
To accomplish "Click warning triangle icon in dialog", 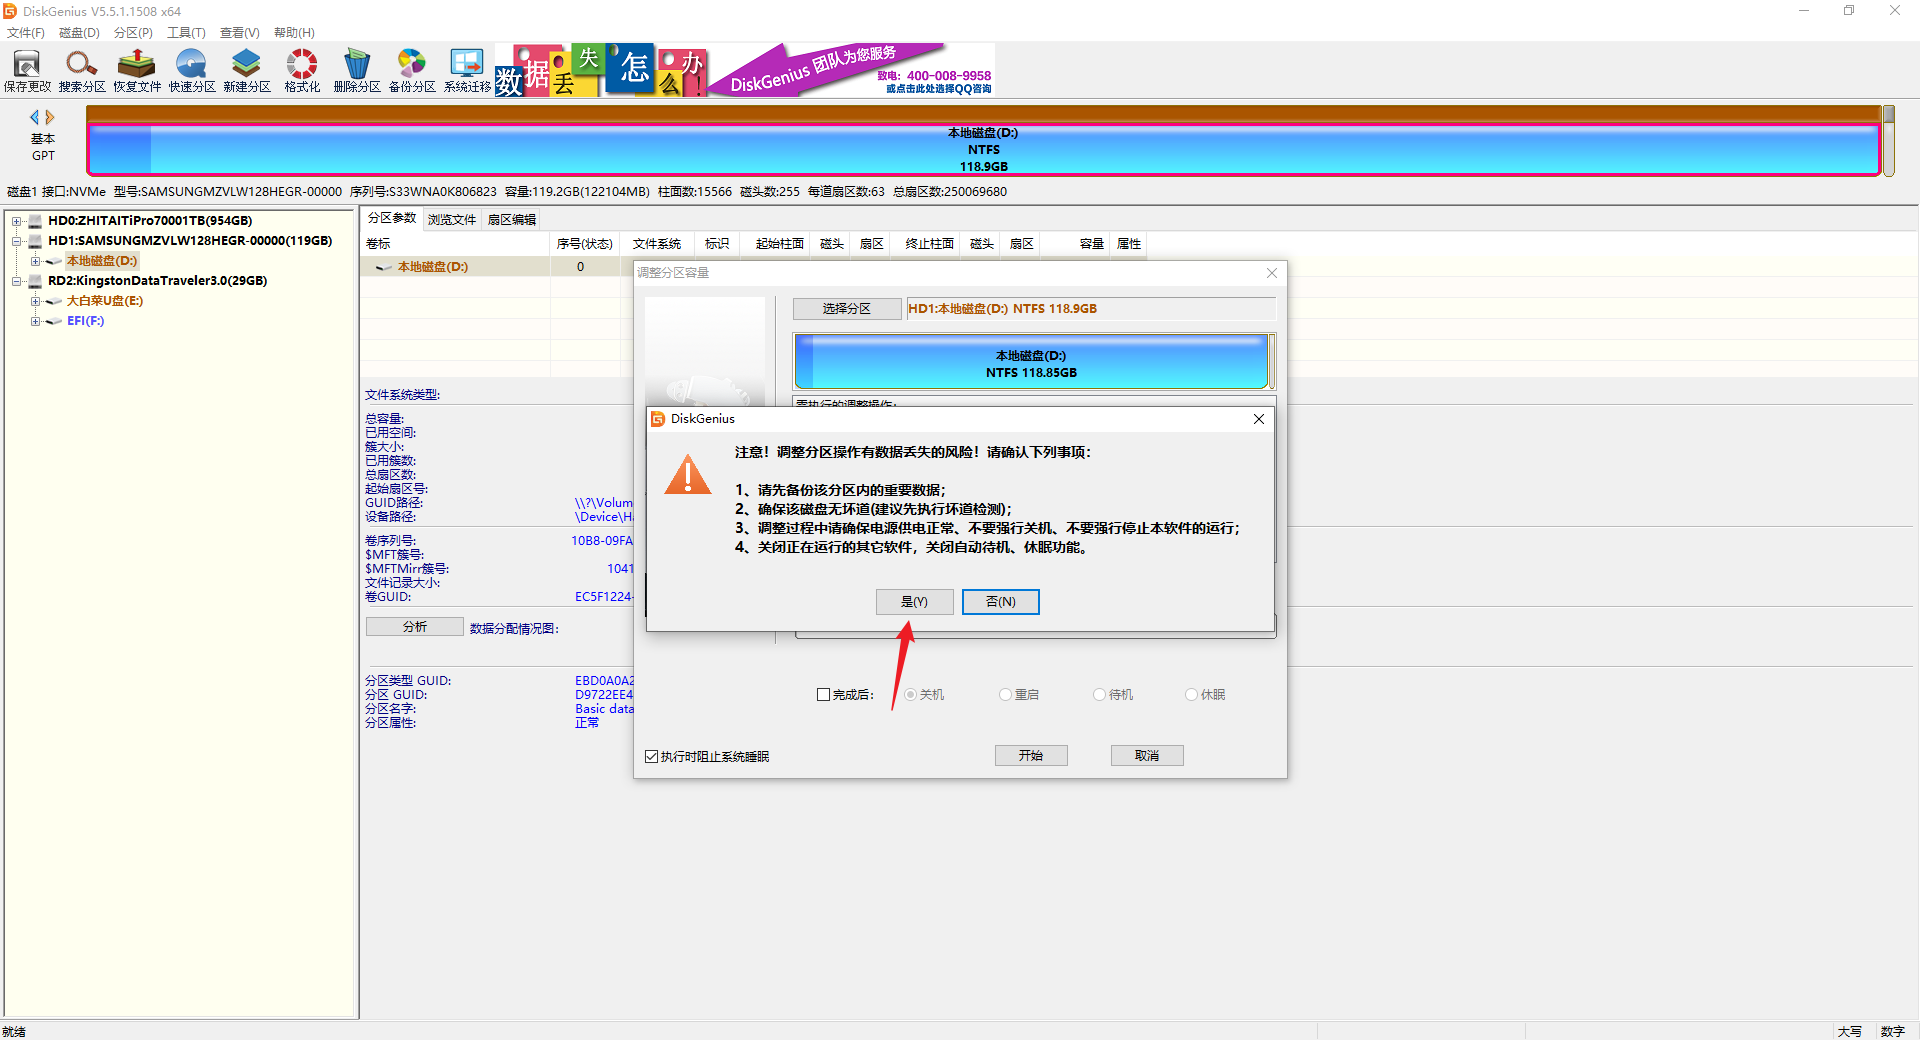I will pos(688,475).
